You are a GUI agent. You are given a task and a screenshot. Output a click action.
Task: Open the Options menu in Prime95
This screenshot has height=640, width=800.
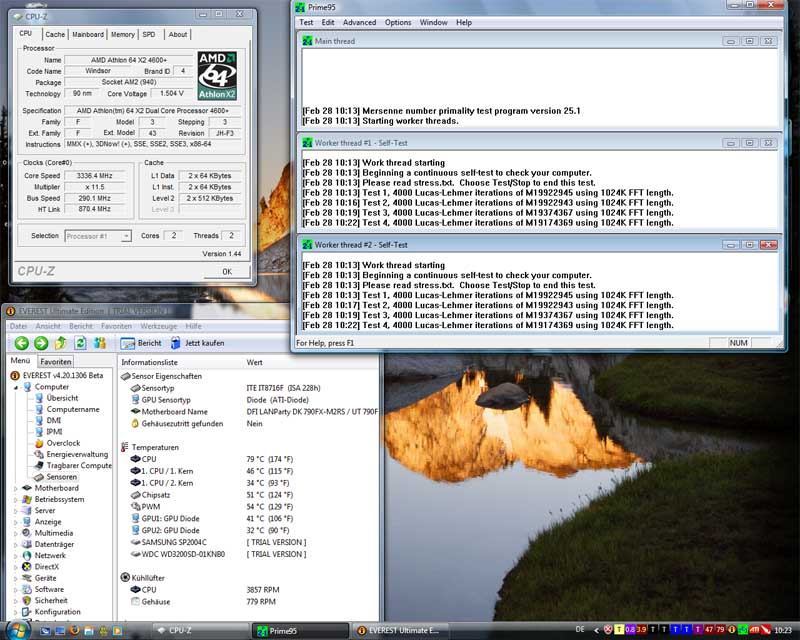398,22
